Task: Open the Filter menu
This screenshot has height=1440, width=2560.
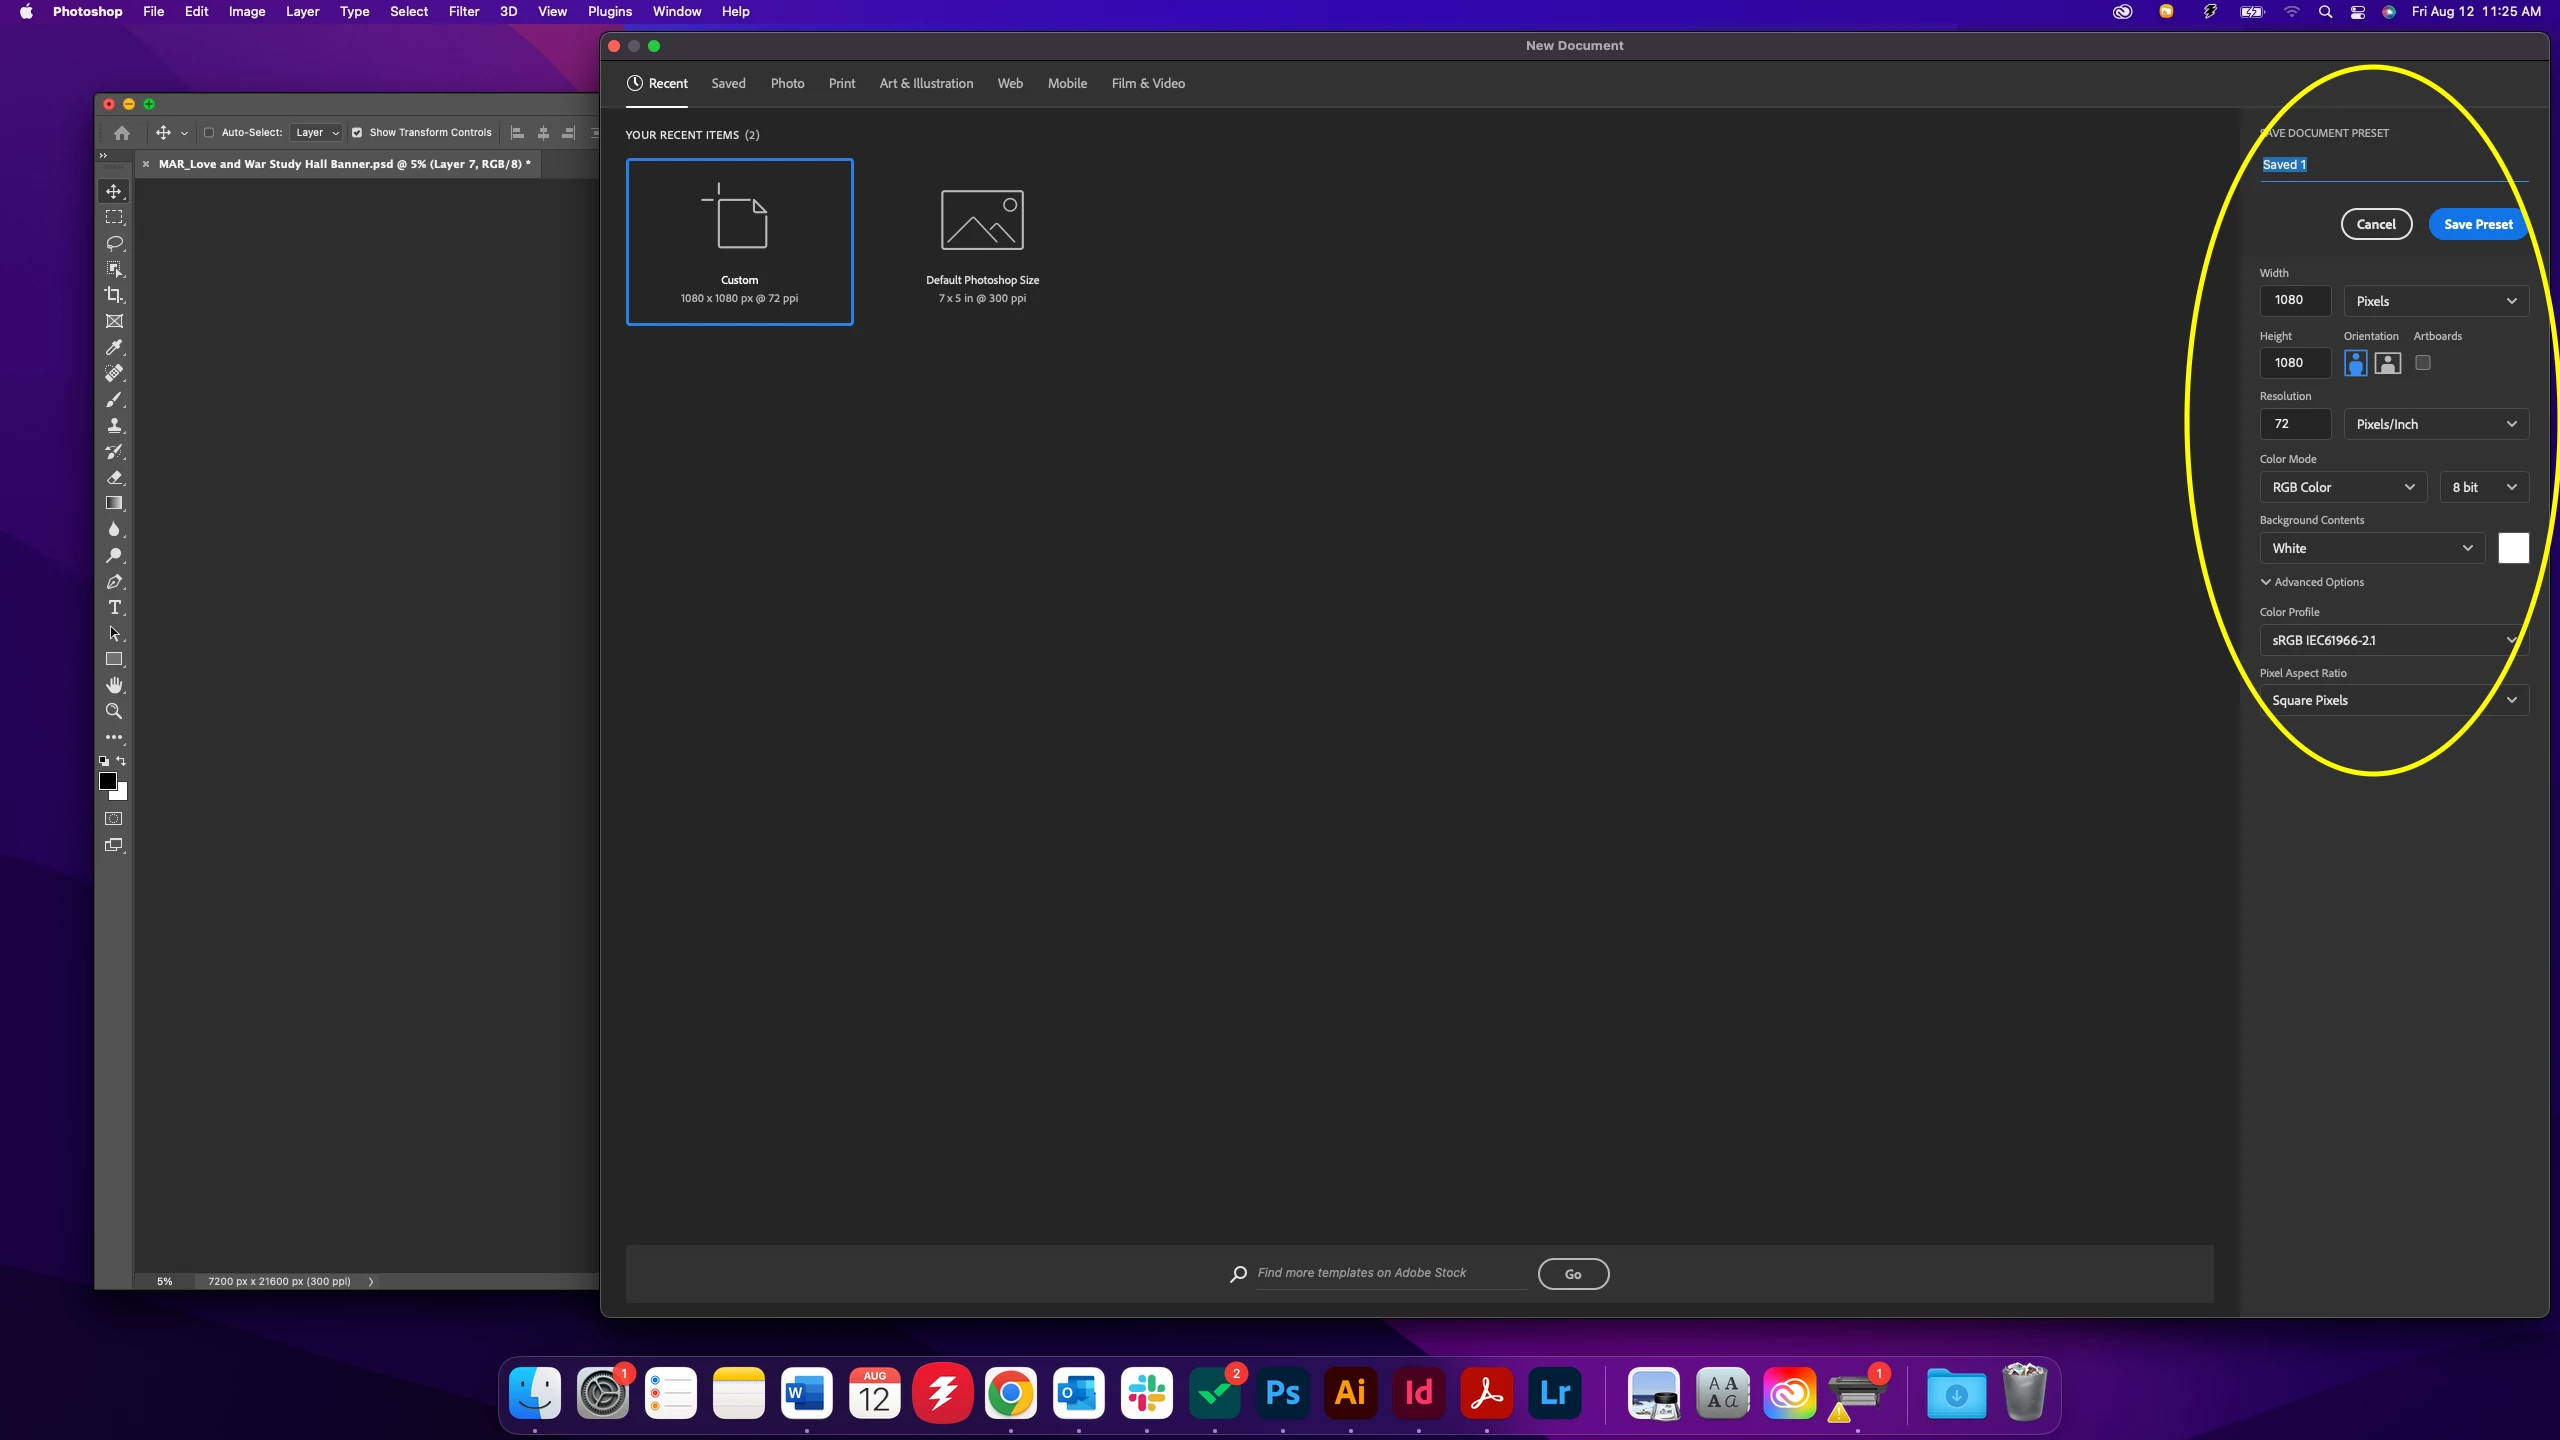Action: tap(463, 12)
